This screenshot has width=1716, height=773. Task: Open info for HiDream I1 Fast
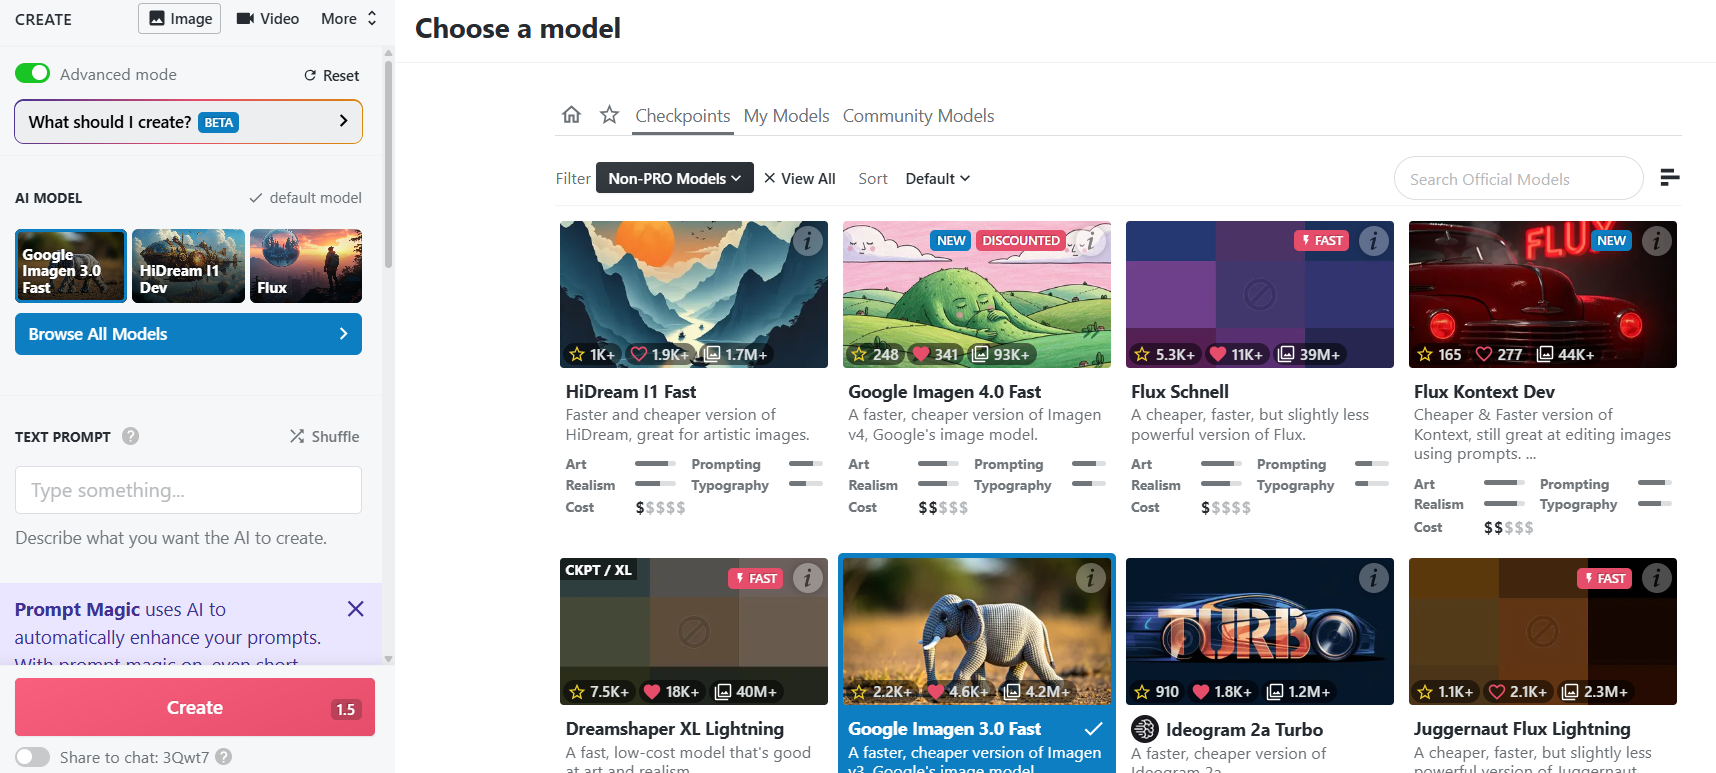click(807, 241)
